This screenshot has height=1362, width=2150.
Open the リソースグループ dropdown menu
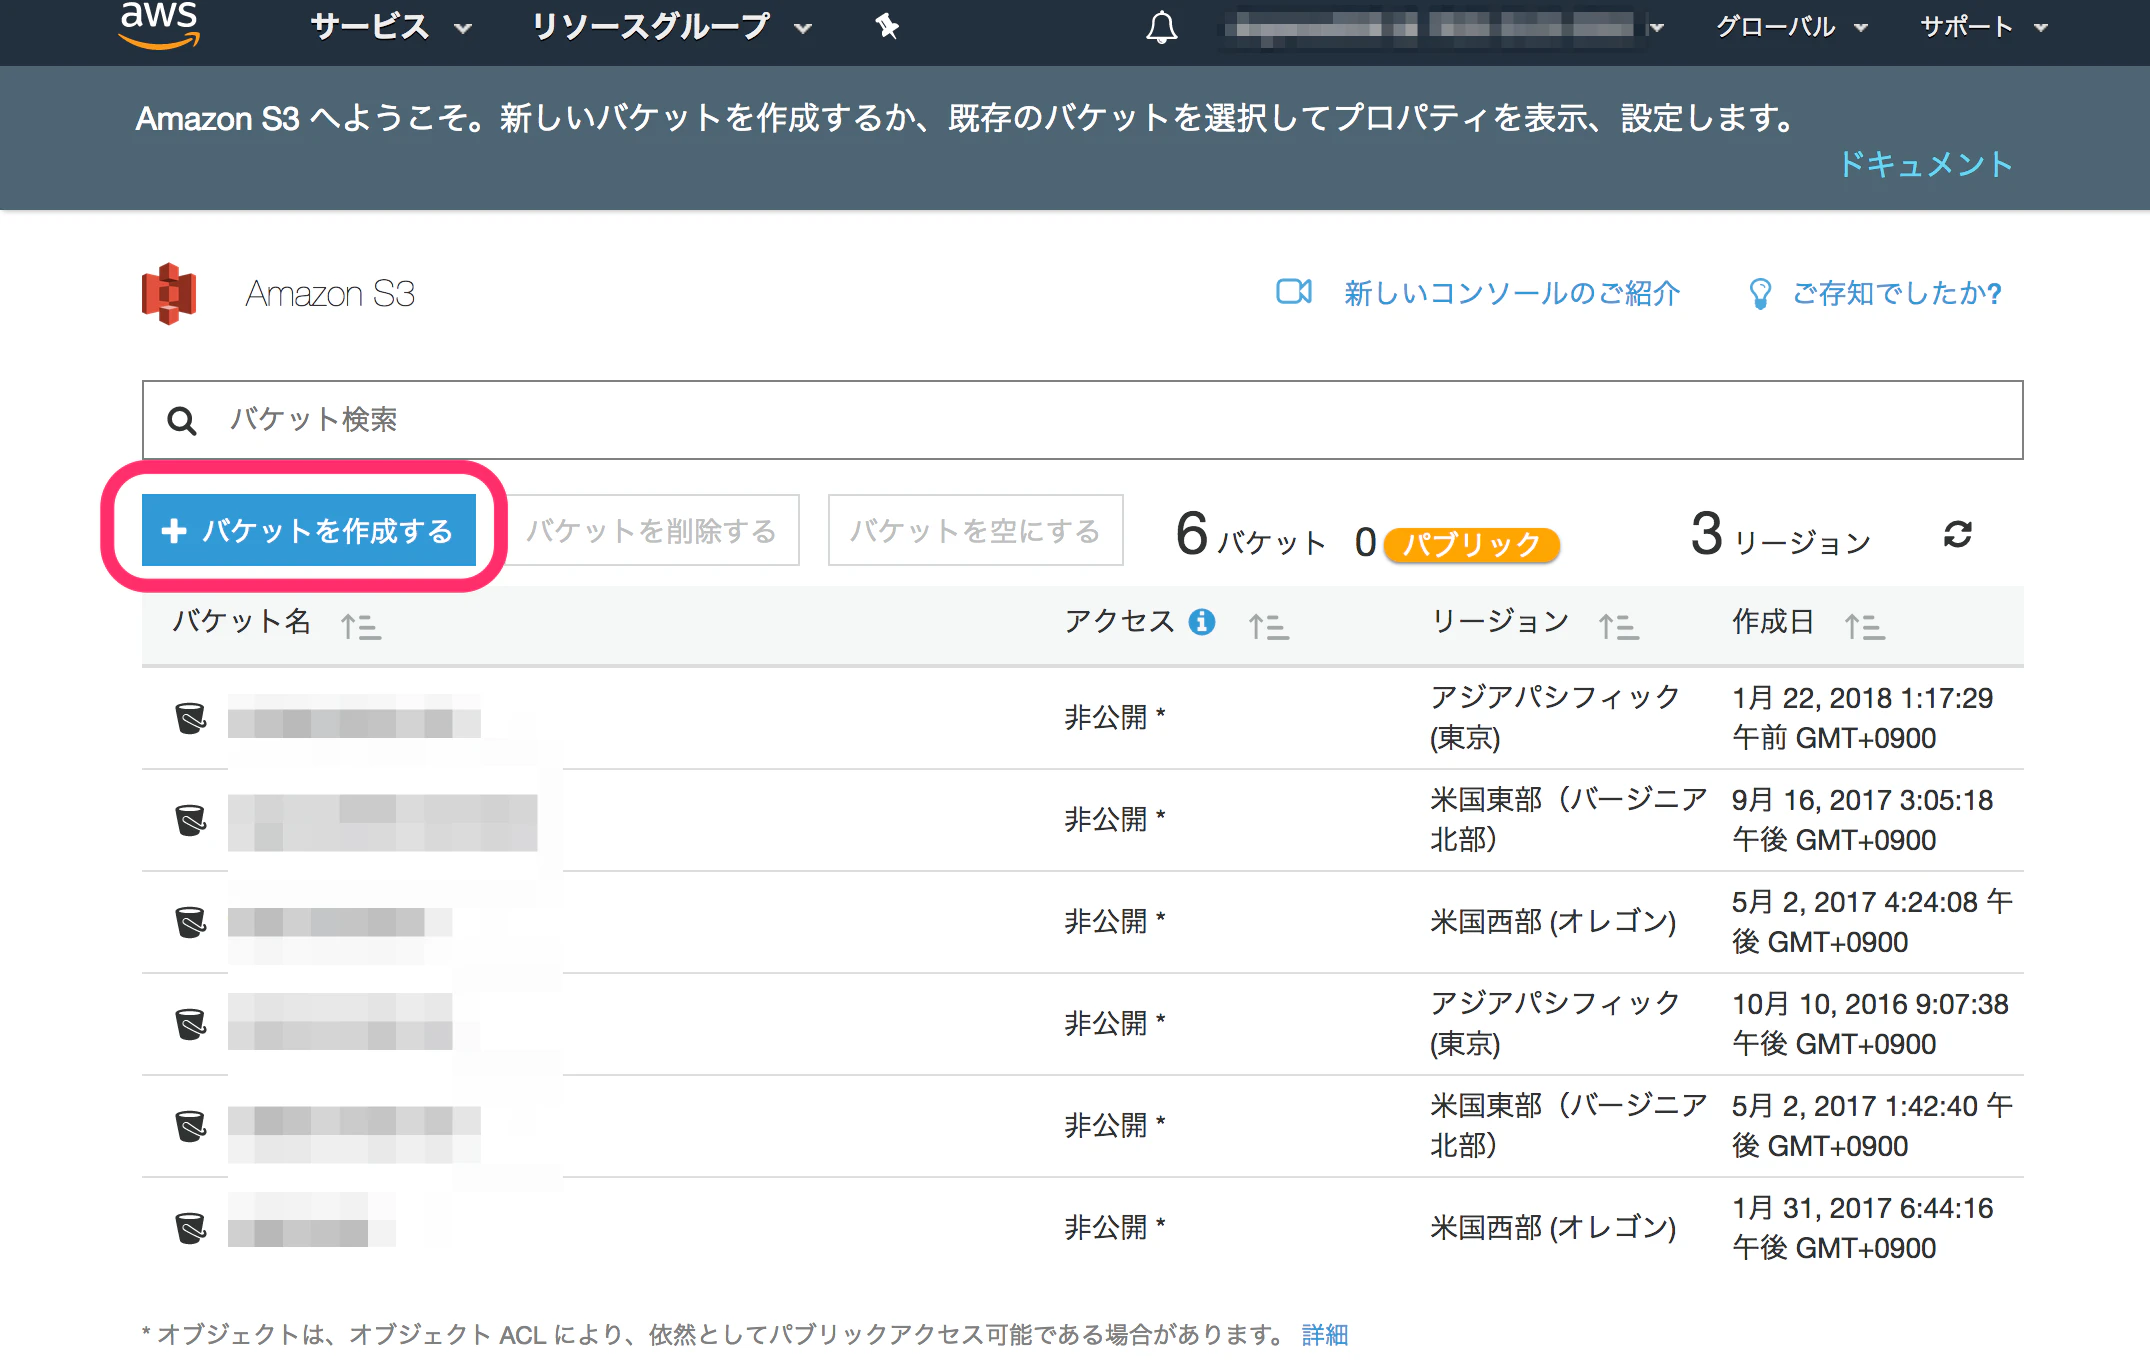pyautogui.click(x=671, y=27)
